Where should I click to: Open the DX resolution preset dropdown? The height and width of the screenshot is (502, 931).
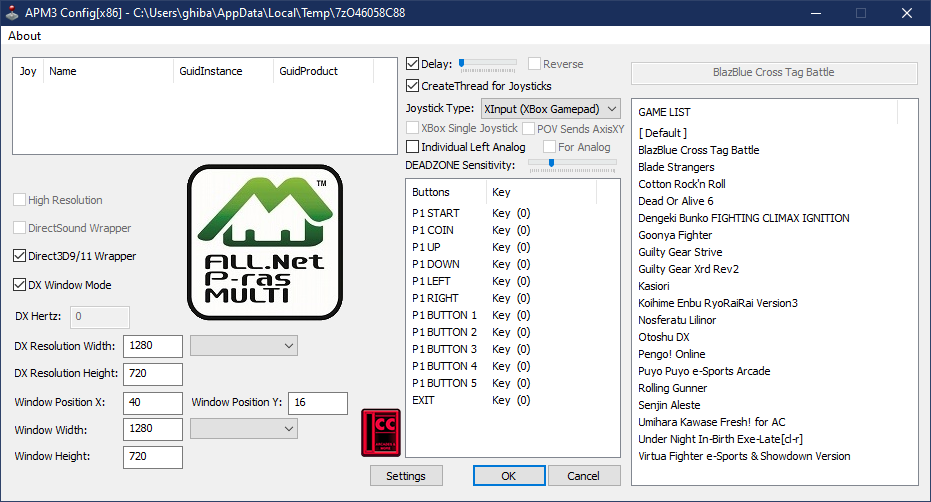tap(243, 346)
